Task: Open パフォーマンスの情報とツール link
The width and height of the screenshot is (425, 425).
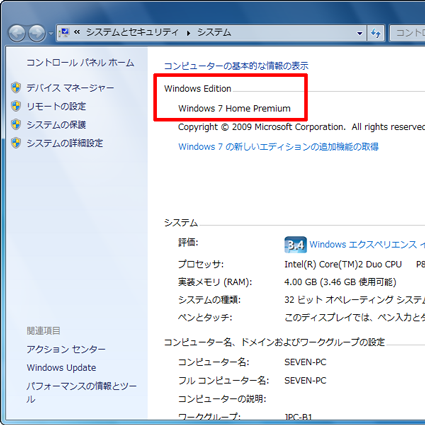Action: coord(81,392)
